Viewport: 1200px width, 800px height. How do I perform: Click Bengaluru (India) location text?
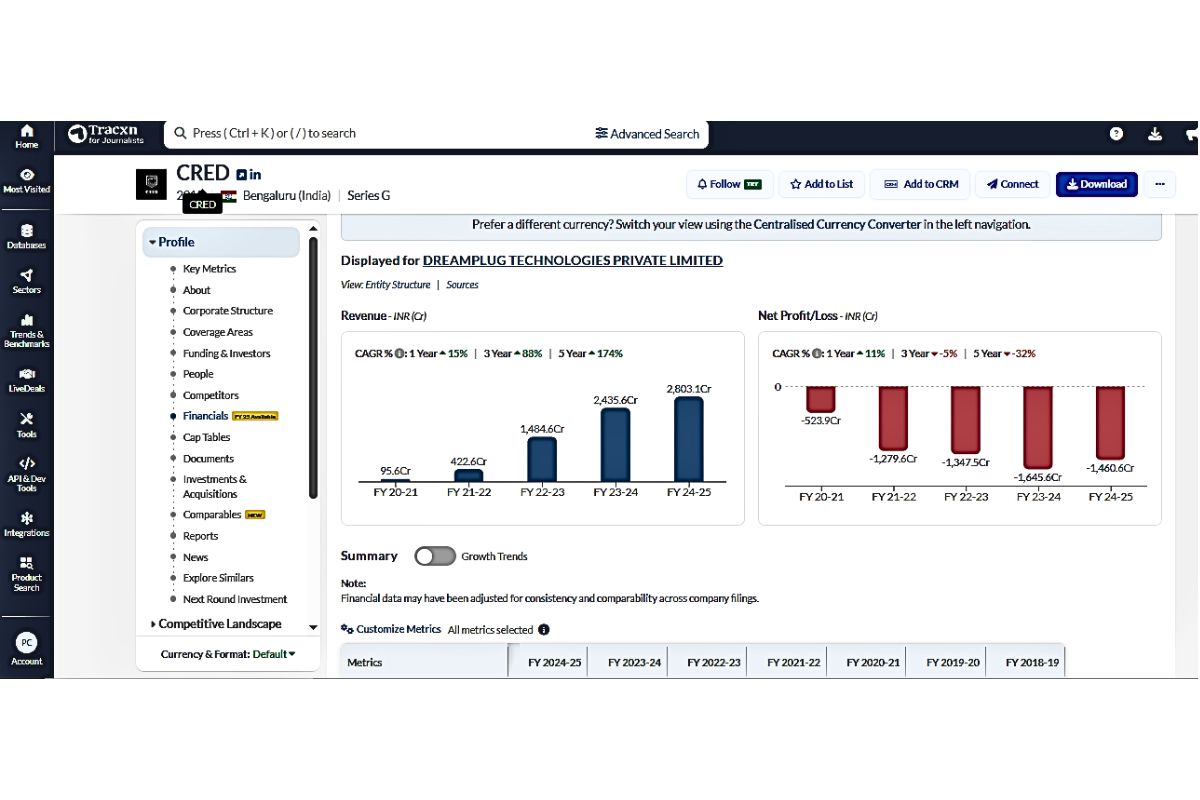coord(286,195)
